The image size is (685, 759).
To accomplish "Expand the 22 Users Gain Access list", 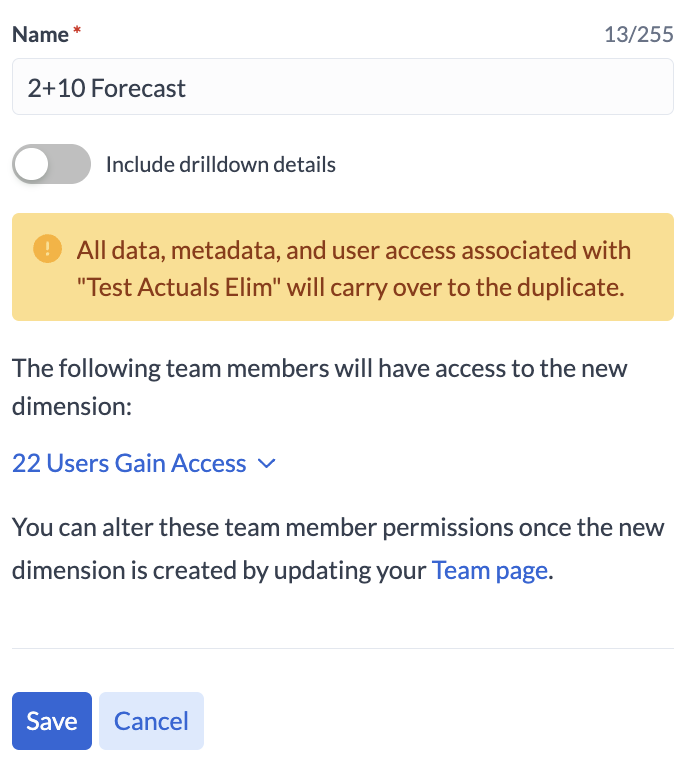I will coord(129,463).
